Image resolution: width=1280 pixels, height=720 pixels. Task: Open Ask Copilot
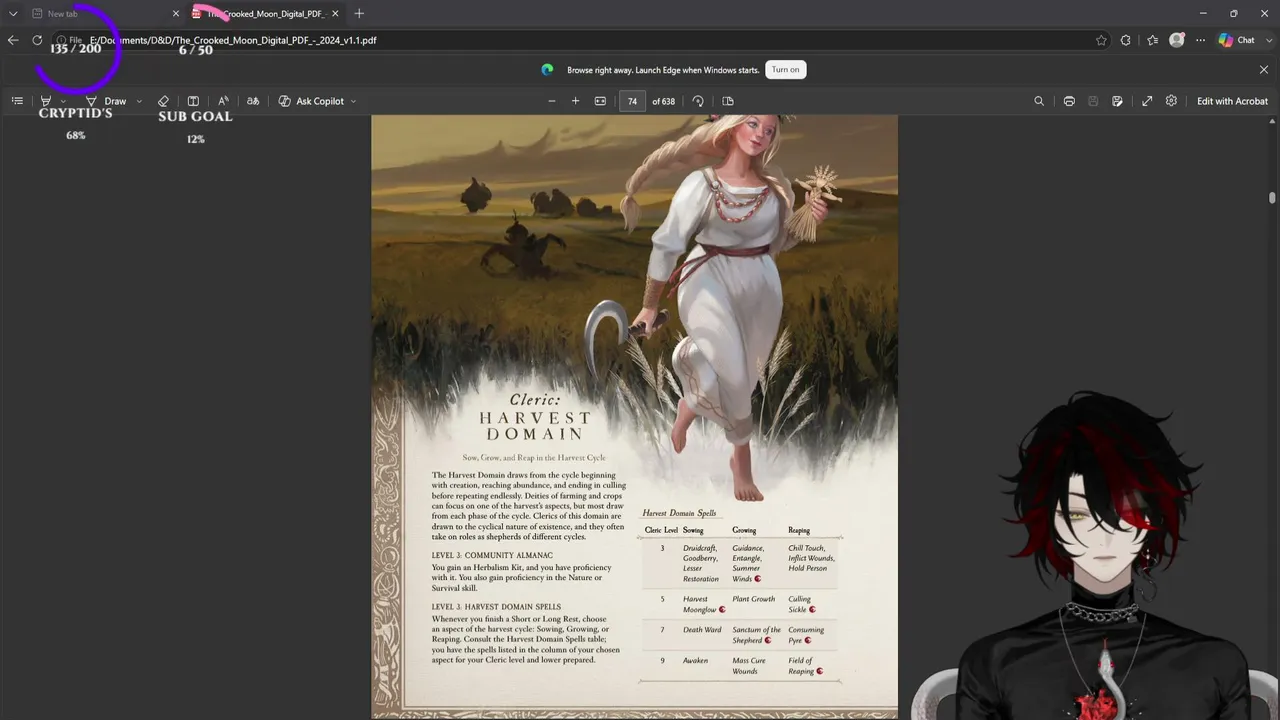point(311,101)
